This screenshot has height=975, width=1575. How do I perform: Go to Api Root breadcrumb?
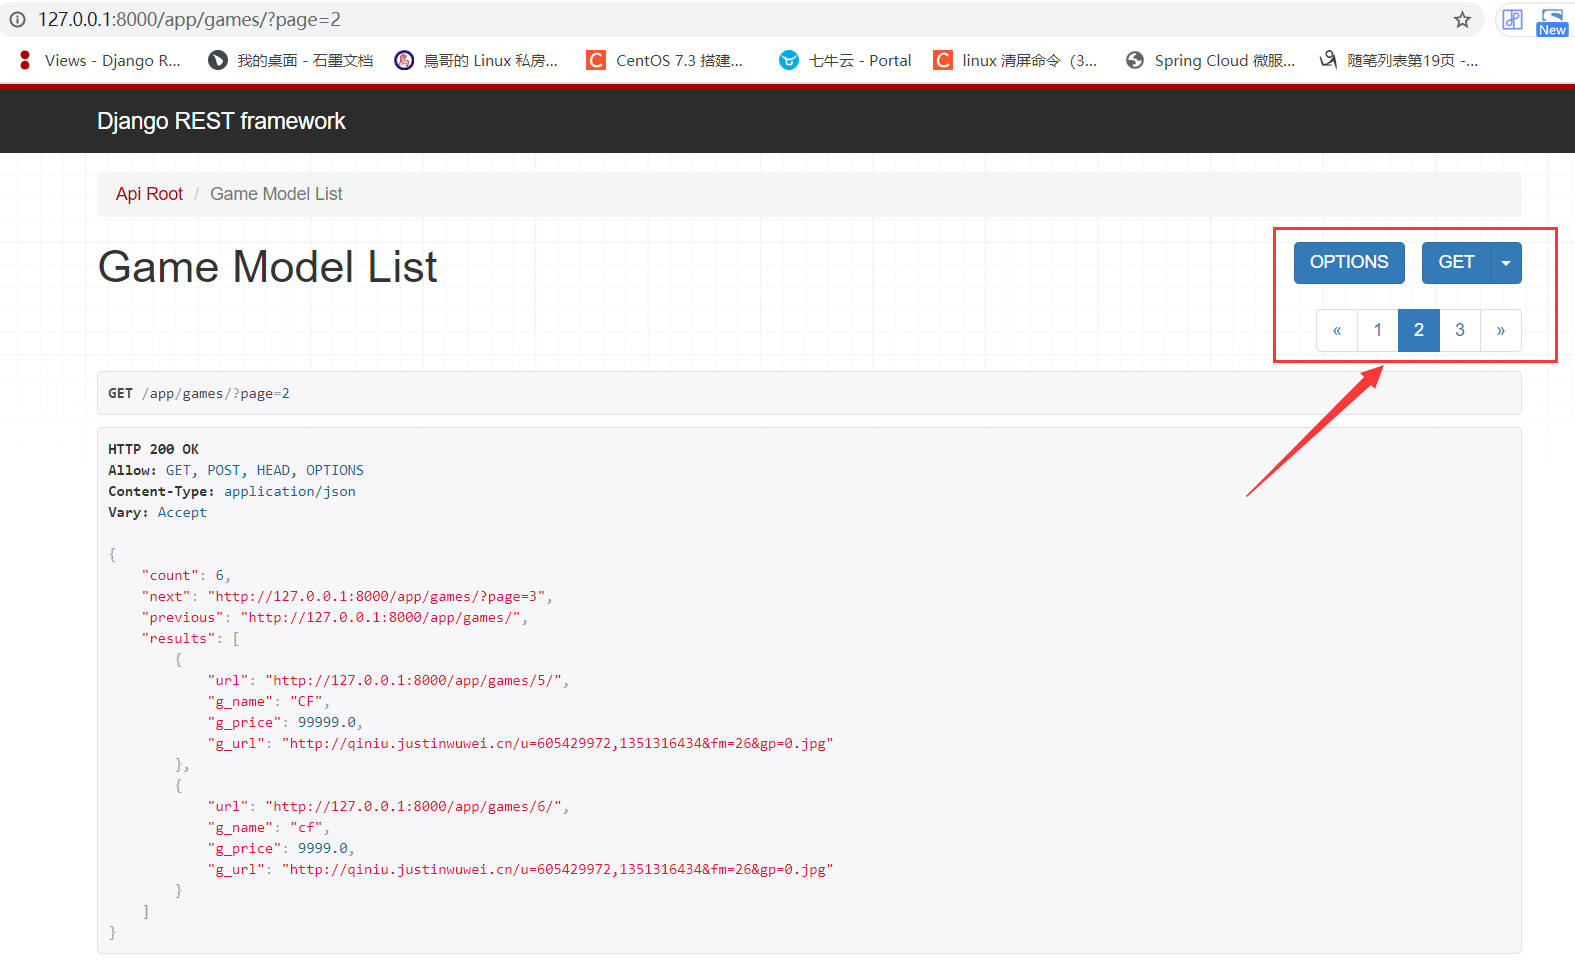pos(149,194)
